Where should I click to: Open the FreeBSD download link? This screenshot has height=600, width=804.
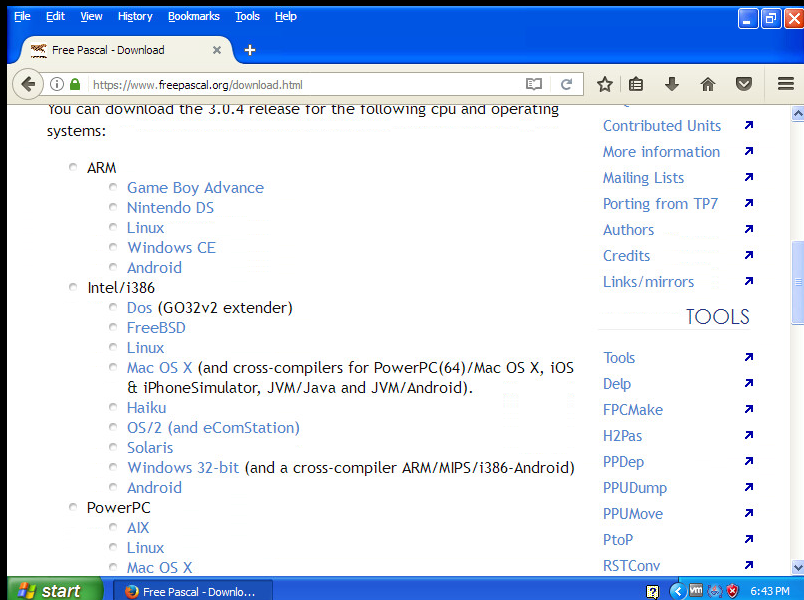pos(156,328)
